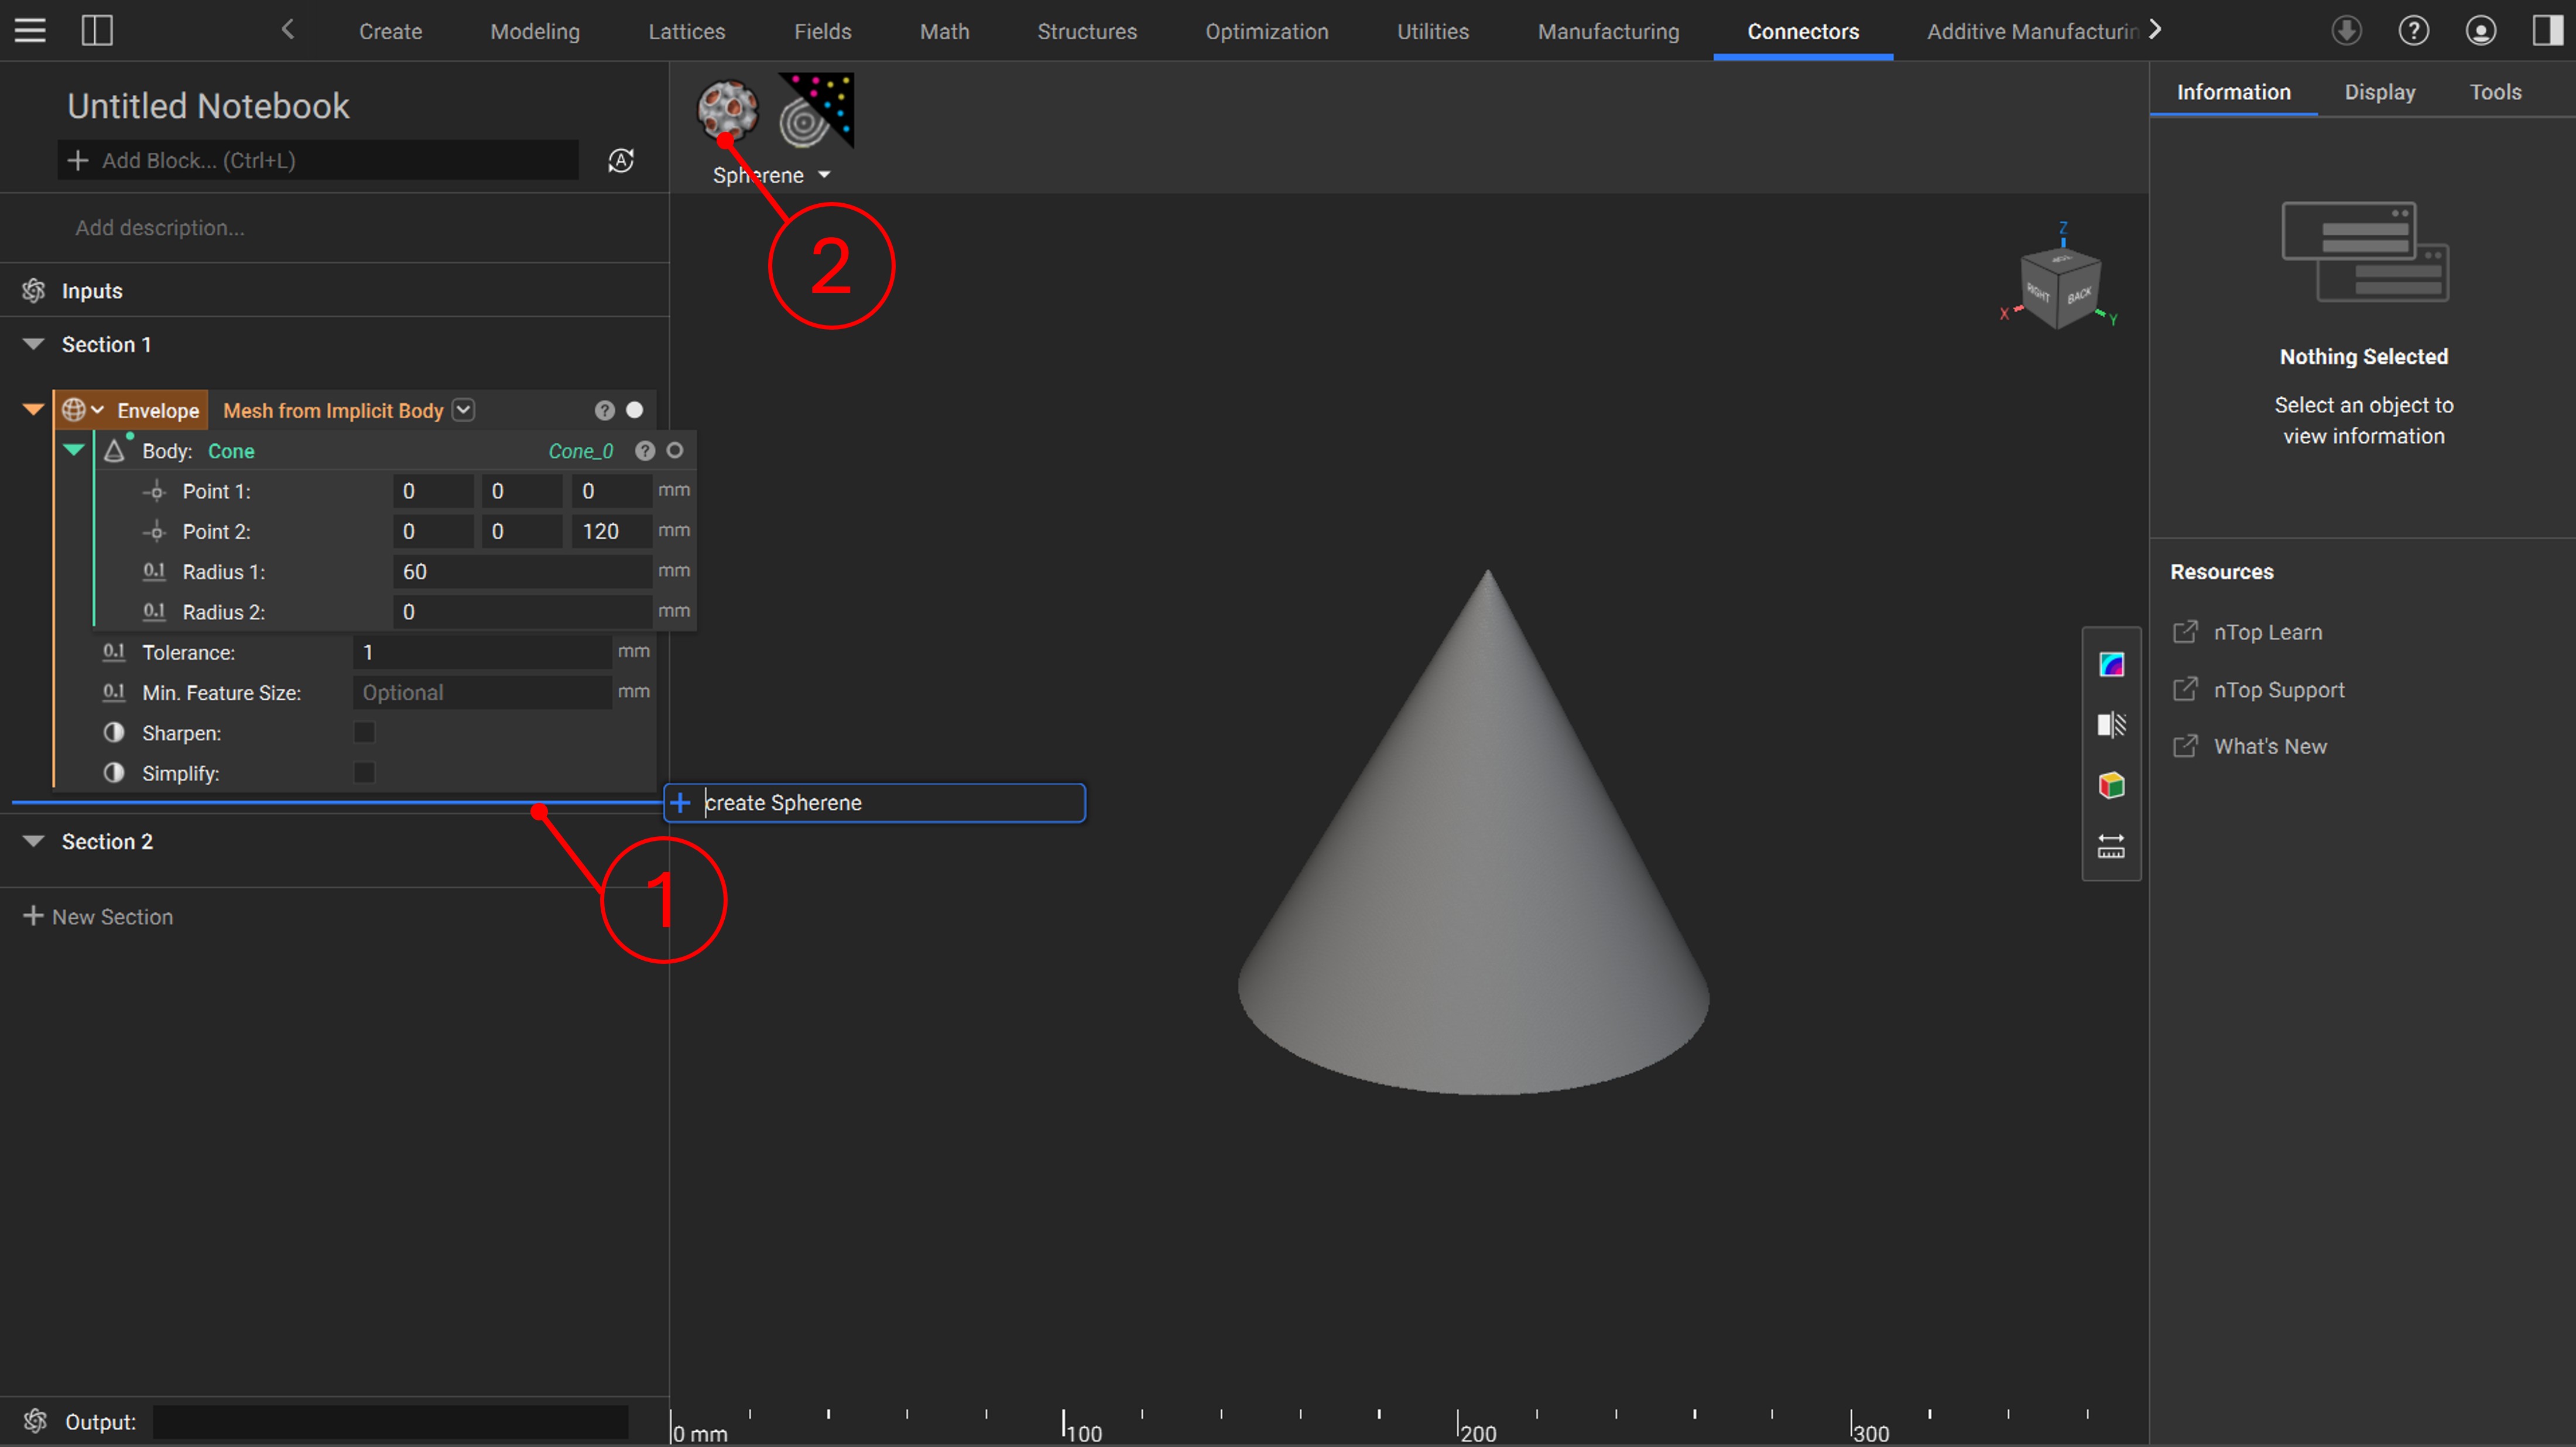This screenshot has height=1447, width=2576.
Task: Click the field viewer color icon
Action: click(x=2111, y=664)
